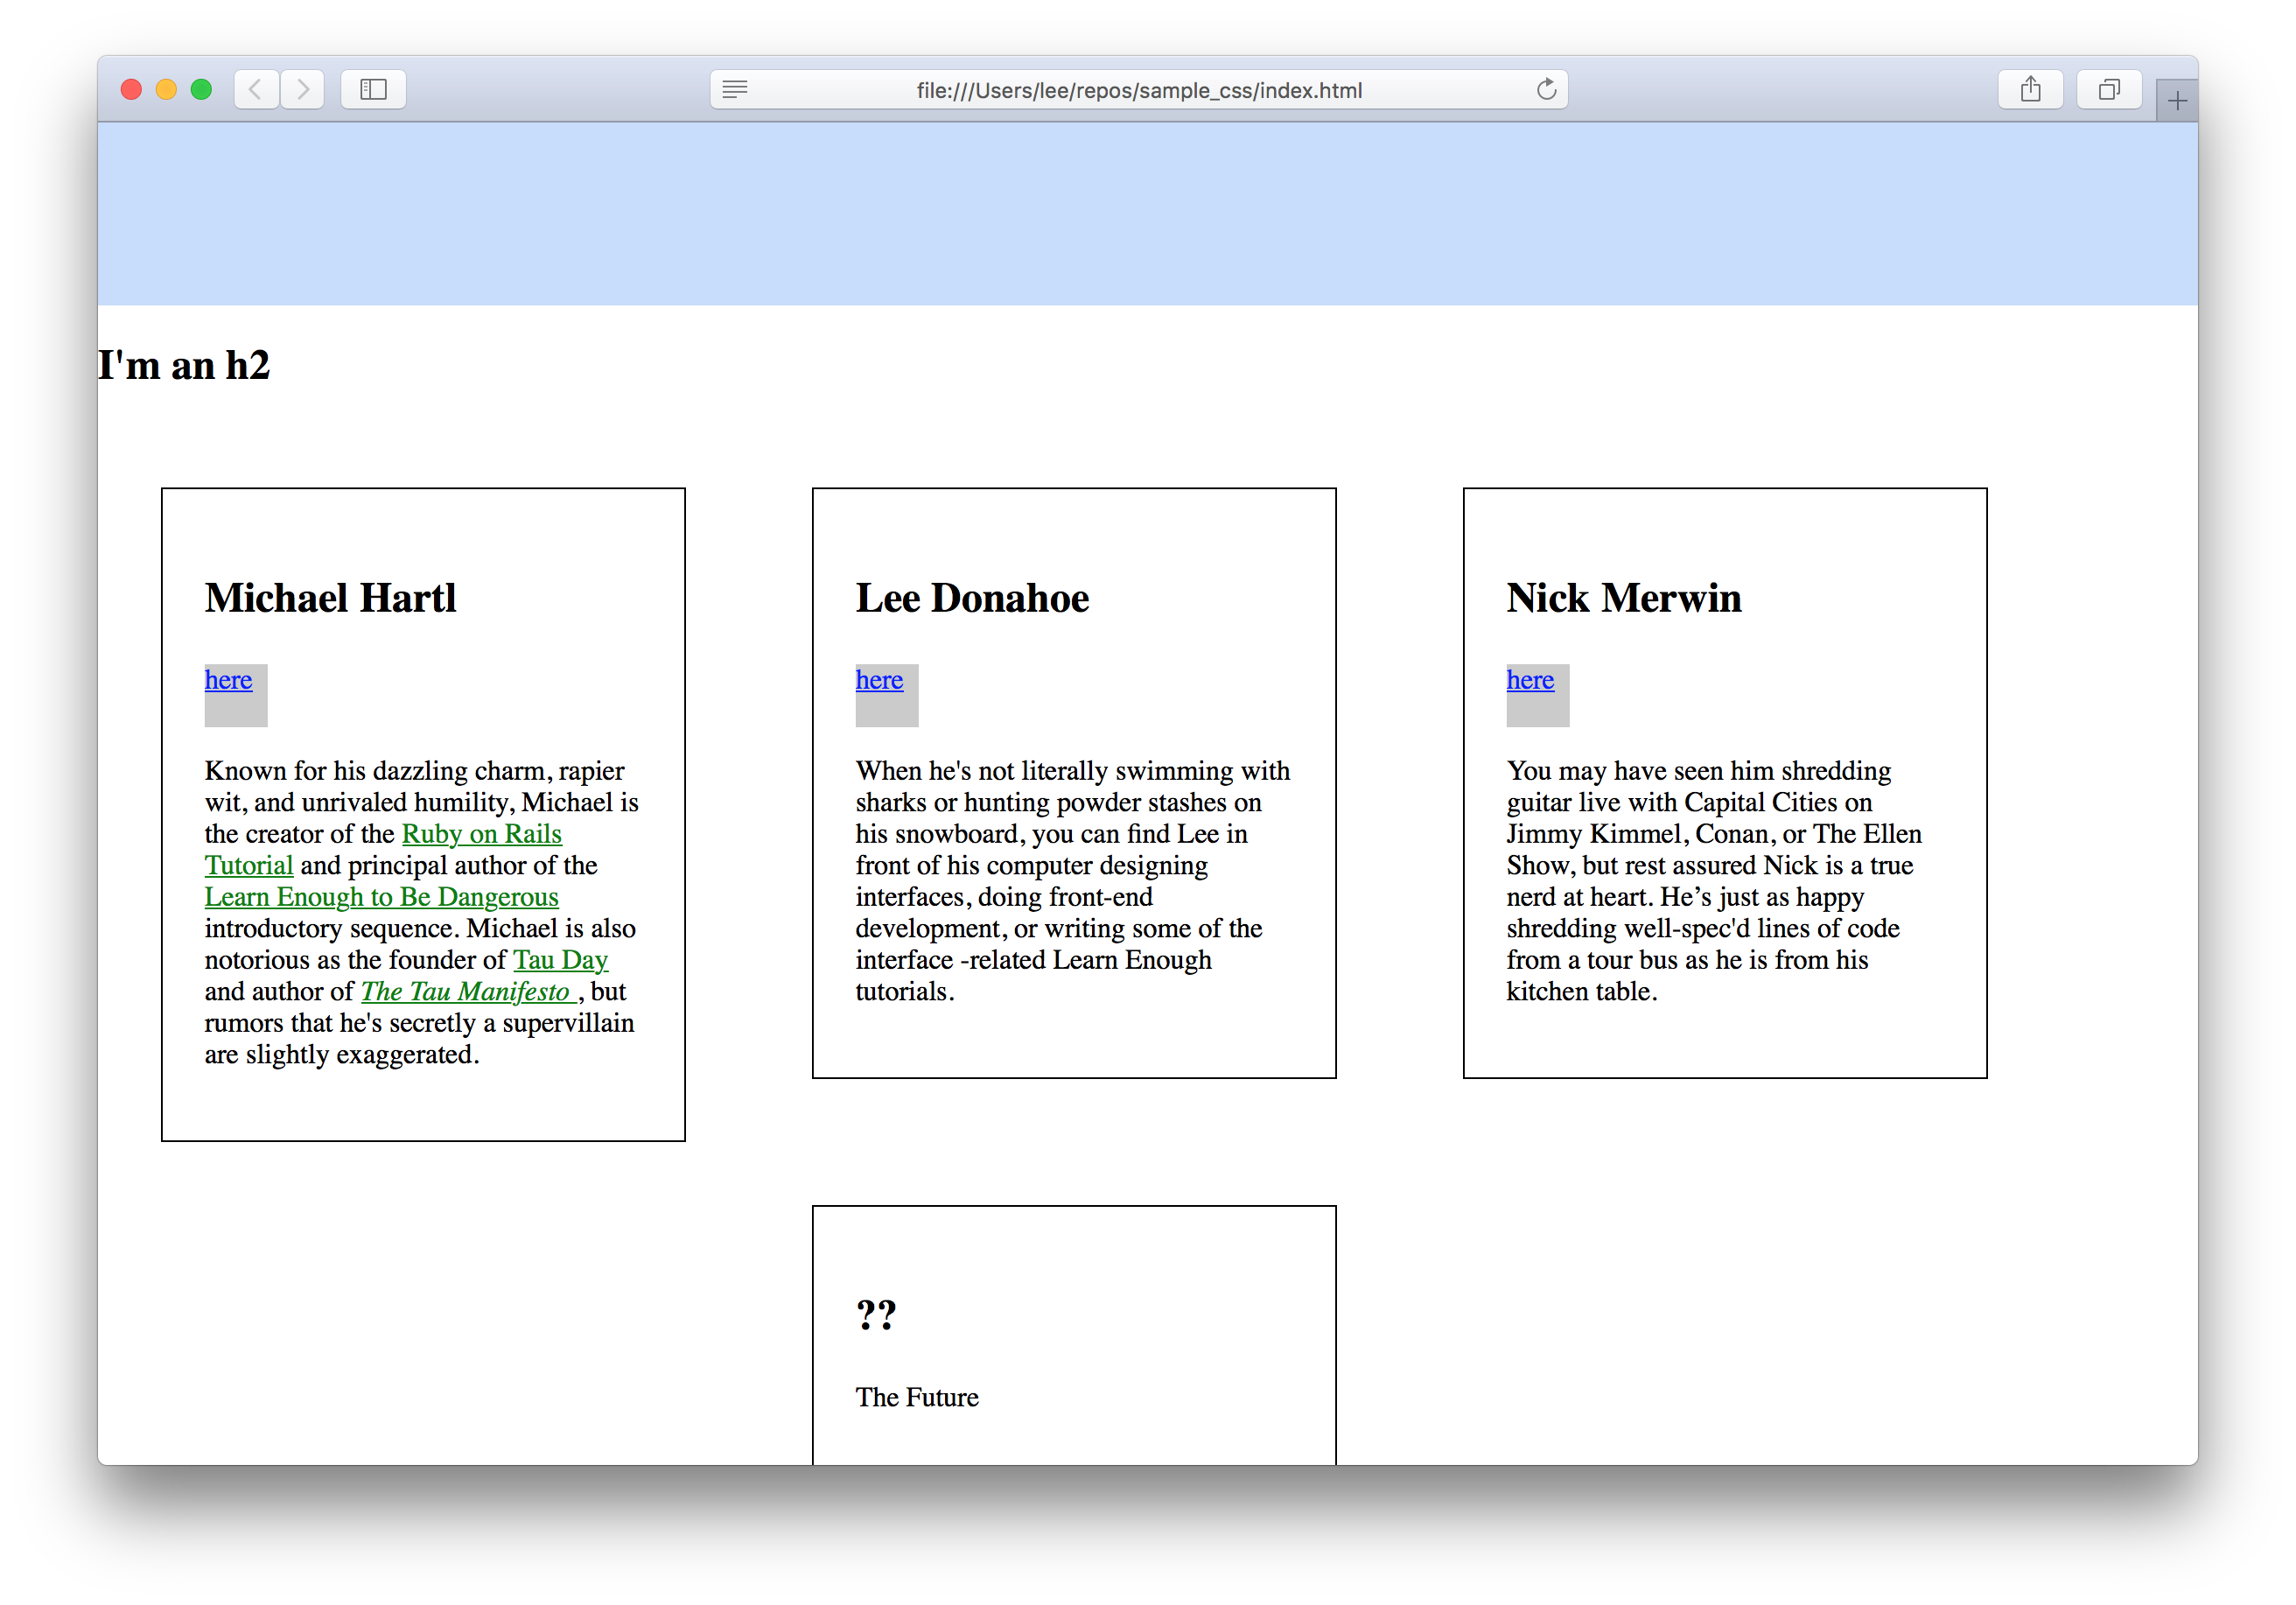Click the Lee Donahoe heading

972,598
